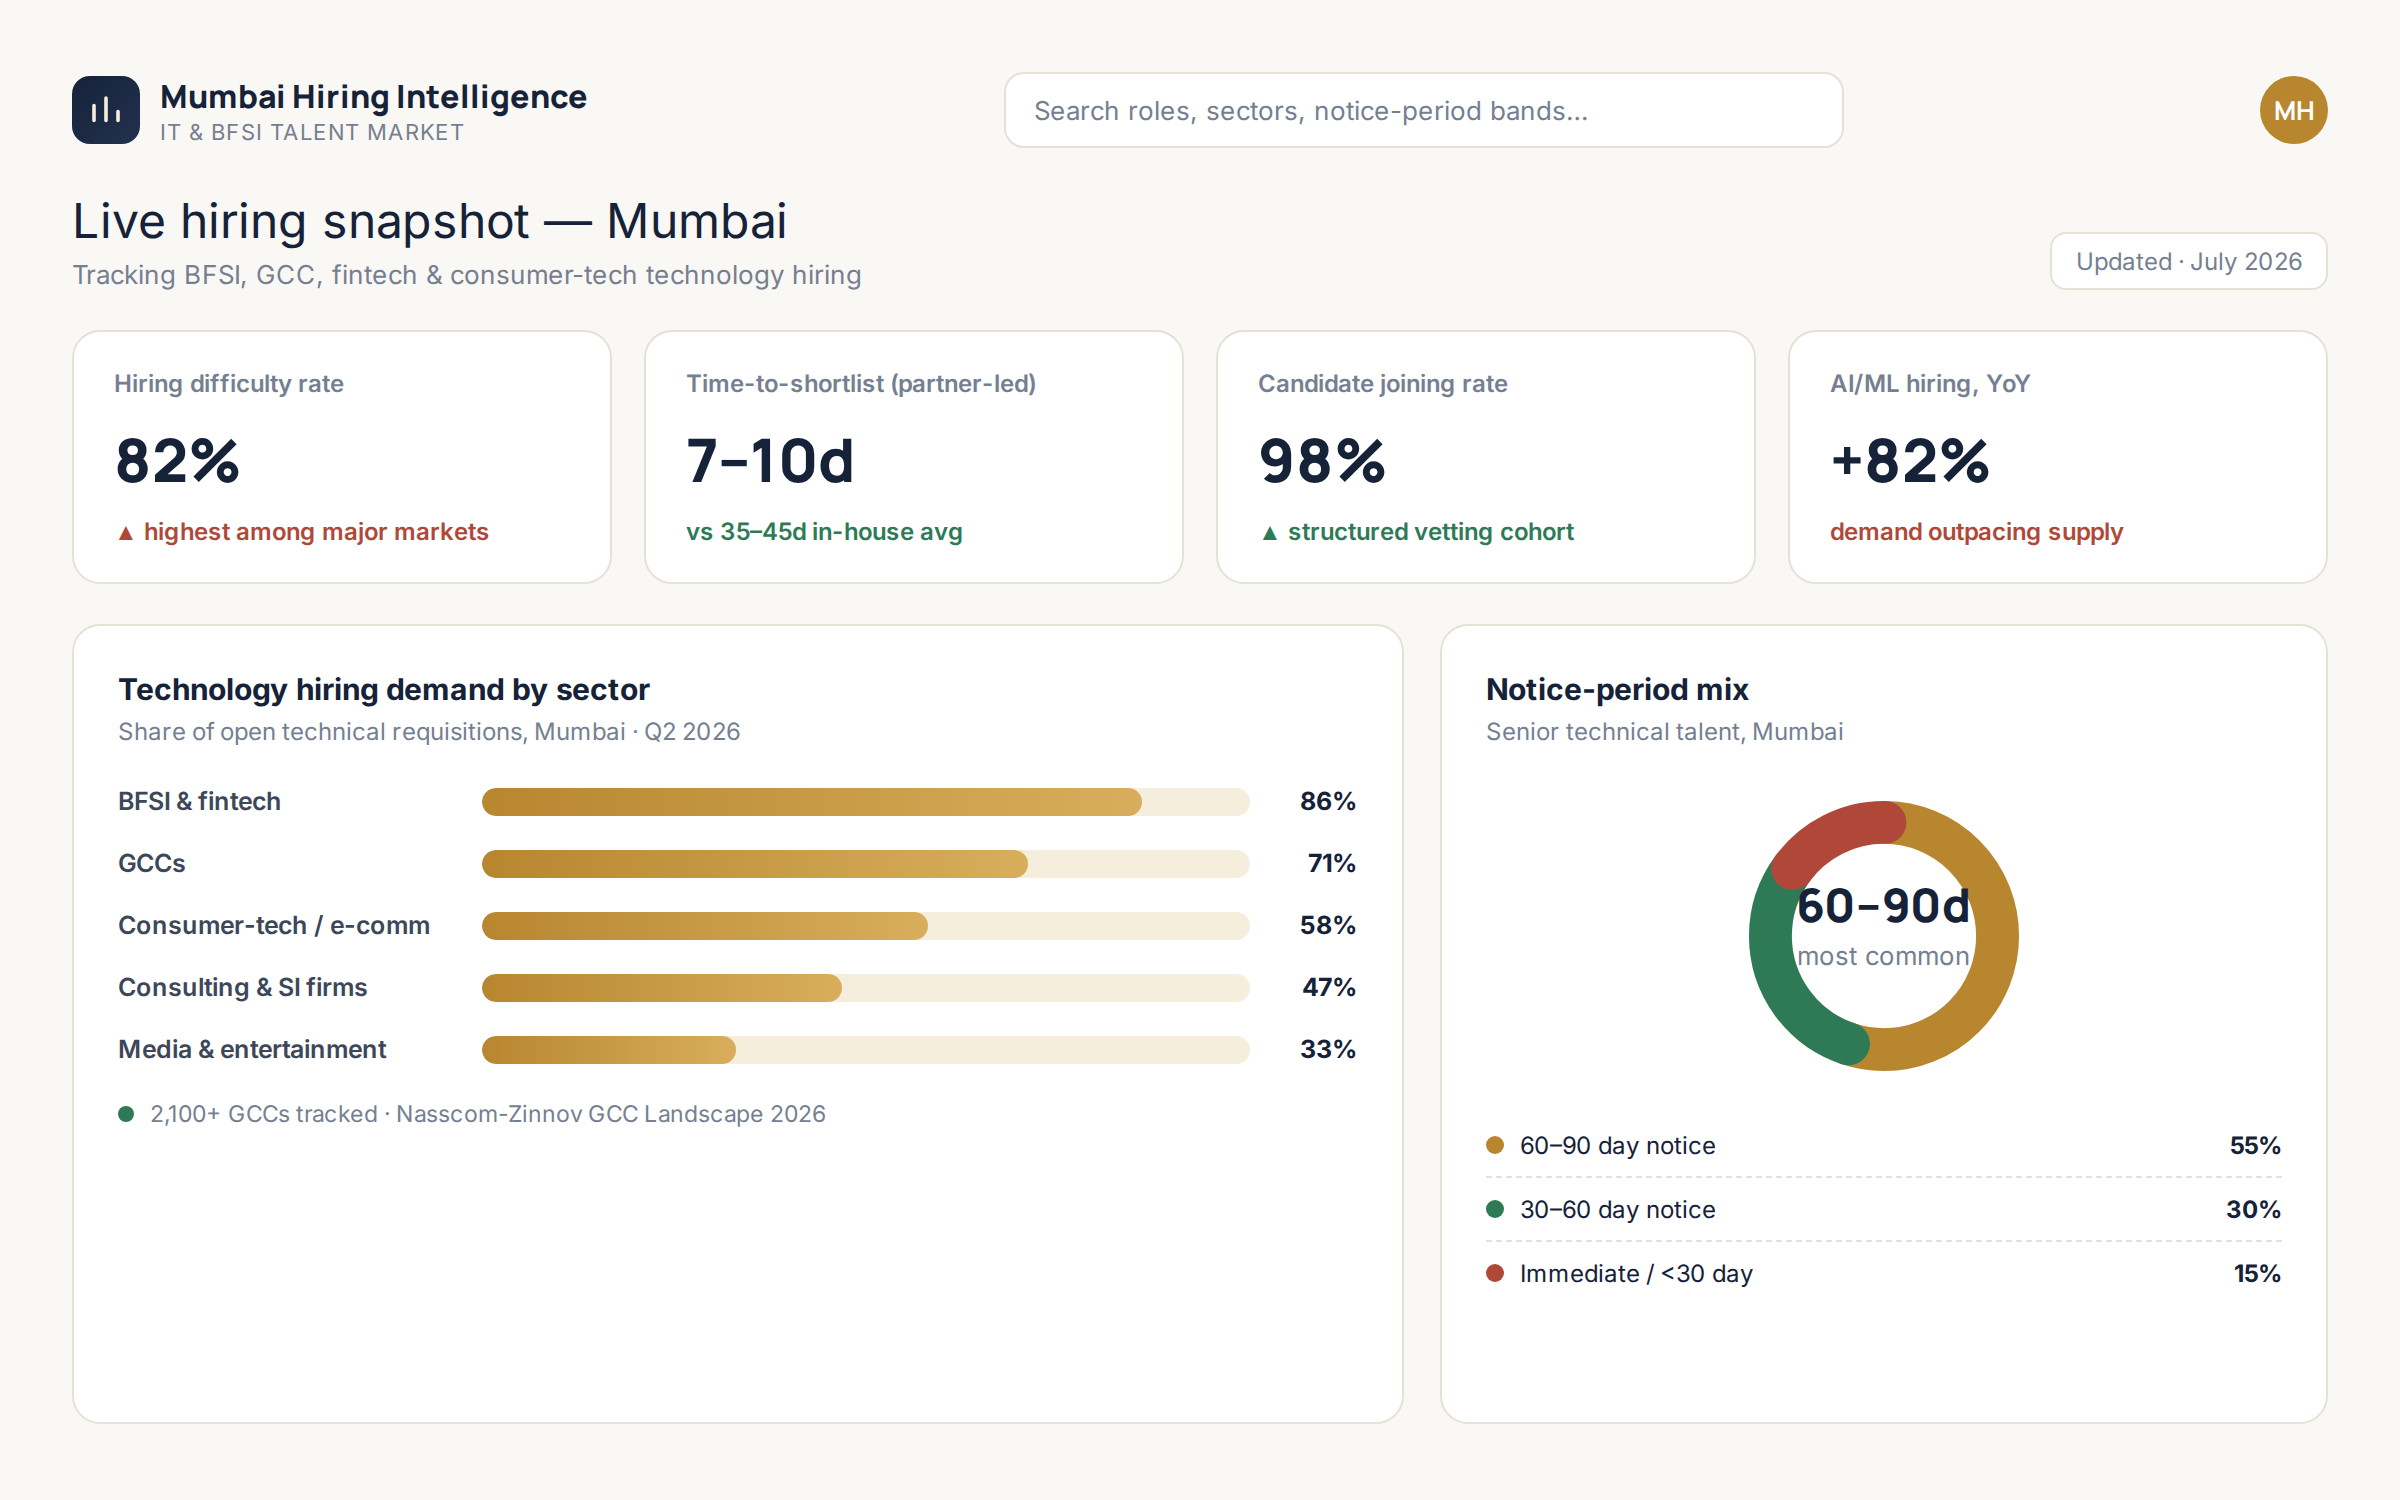Click the green legend dot for 30–60 day notice
The height and width of the screenshot is (1500, 2400).
tap(1495, 1209)
